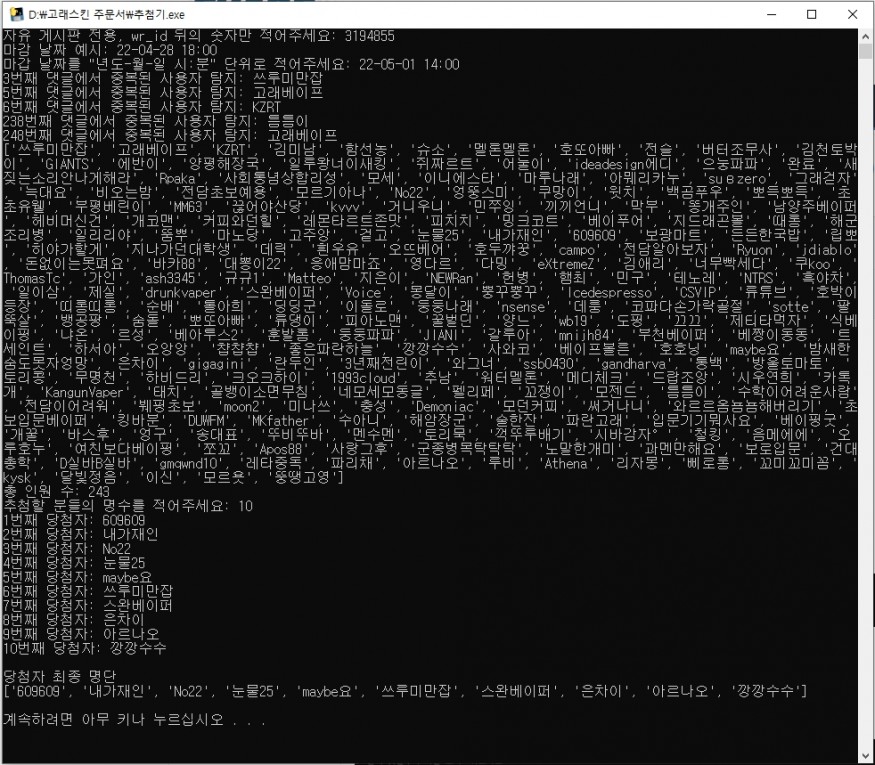Click the scrollbar down arrow
875x765 pixels.
point(865,756)
